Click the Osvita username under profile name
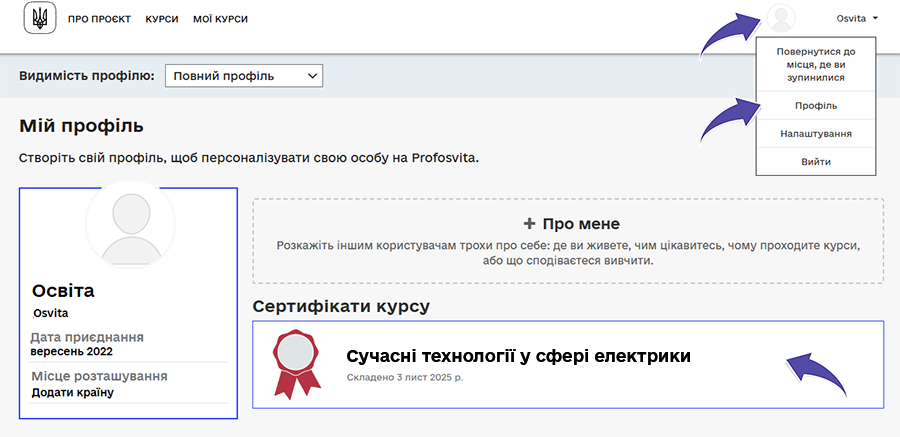This screenshot has height=437, width=900. pyautogui.click(x=51, y=314)
